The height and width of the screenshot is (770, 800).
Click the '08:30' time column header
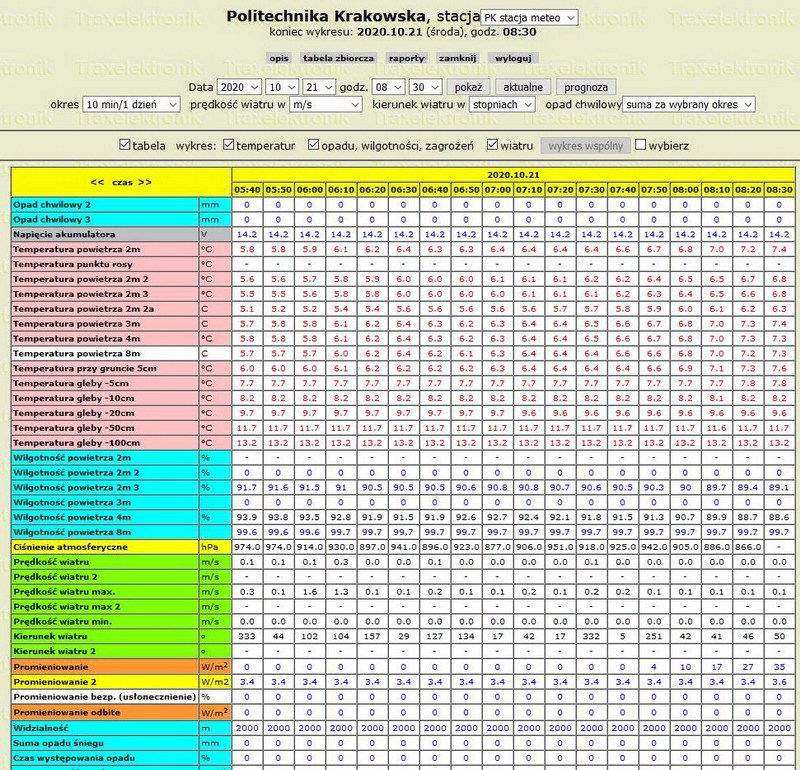pyautogui.click(x=779, y=190)
